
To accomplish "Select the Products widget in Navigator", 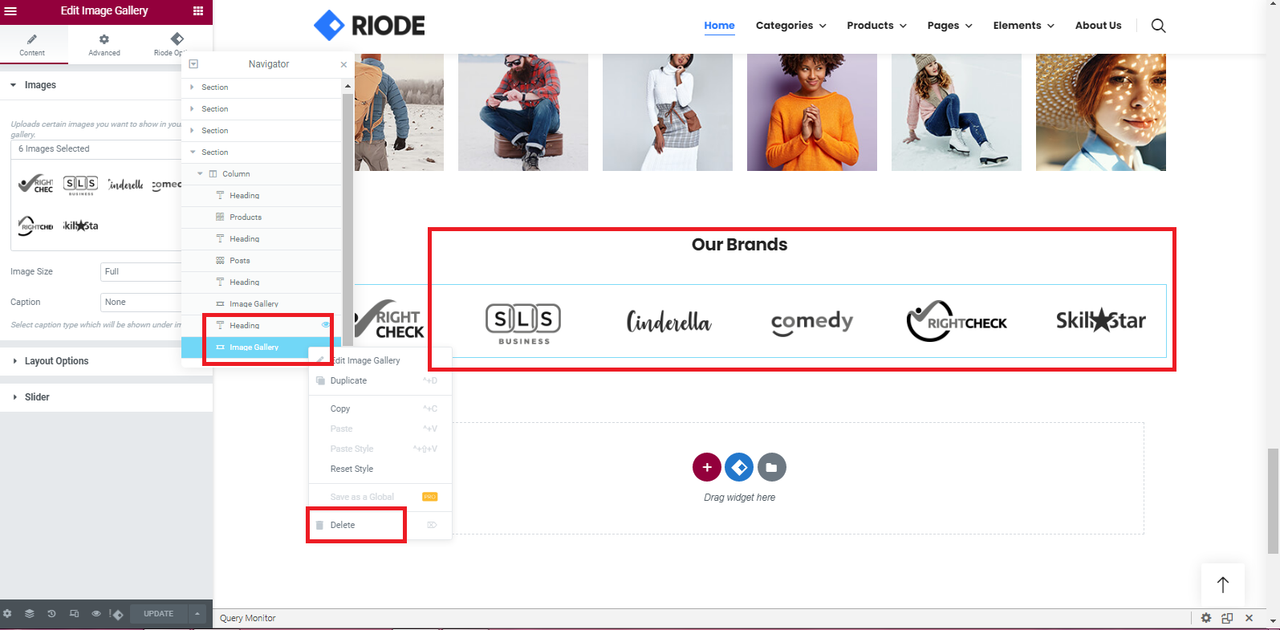I will 262,217.
